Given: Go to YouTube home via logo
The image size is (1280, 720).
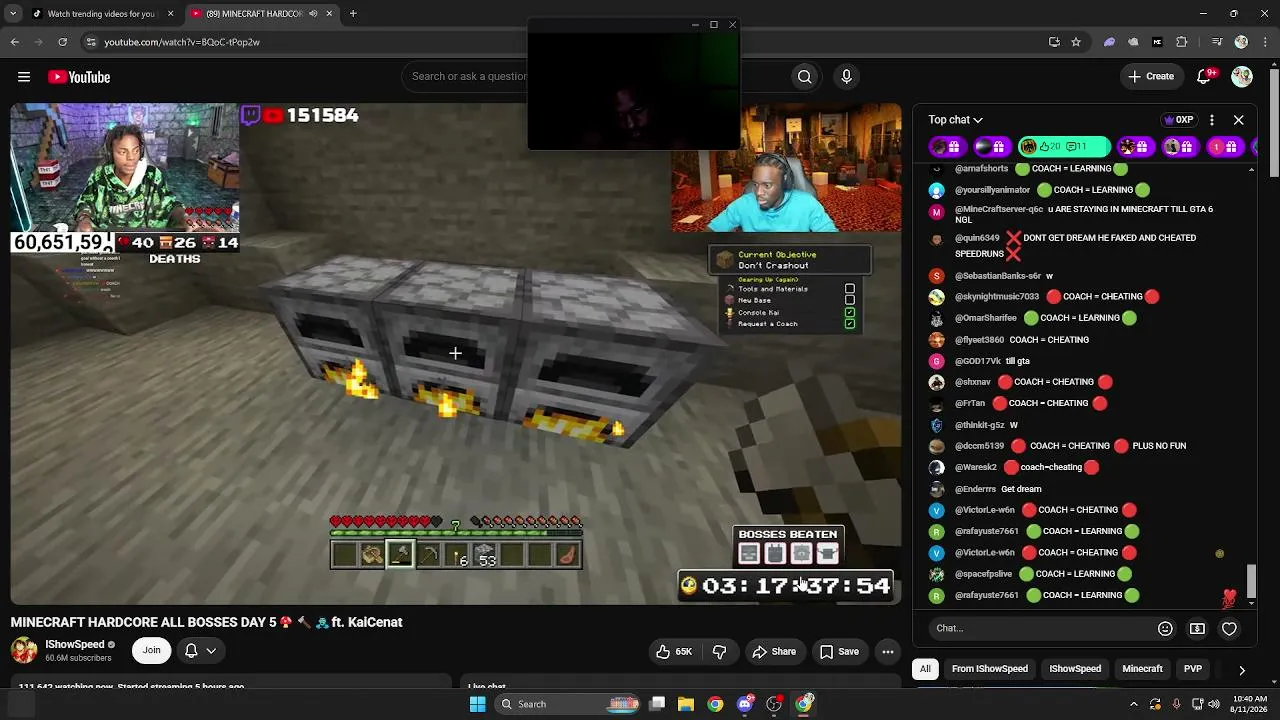Looking at the screenshot, I should coord(79,77).
